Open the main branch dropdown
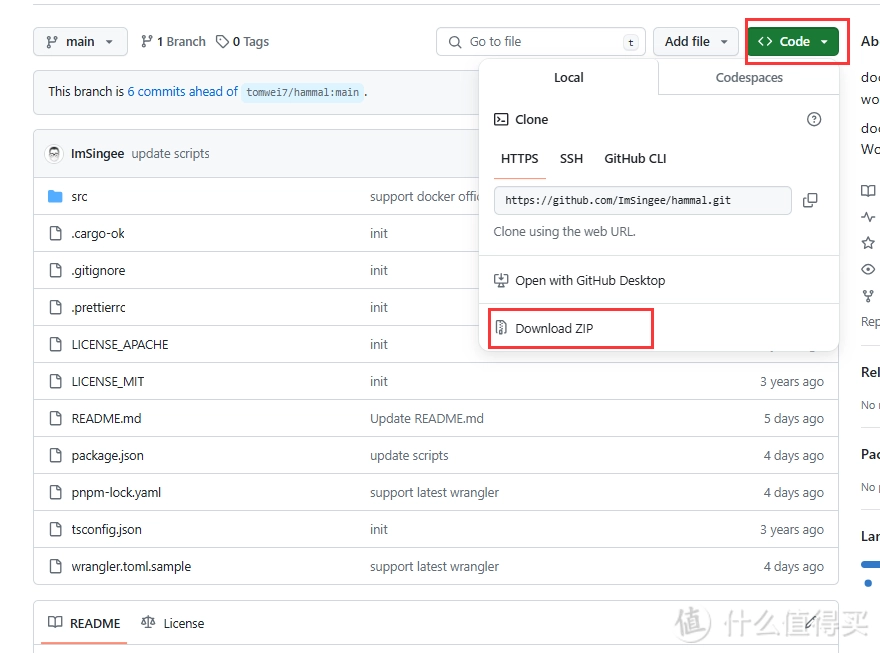This screenshot has height=653, width=880. [x=80, y=42]
